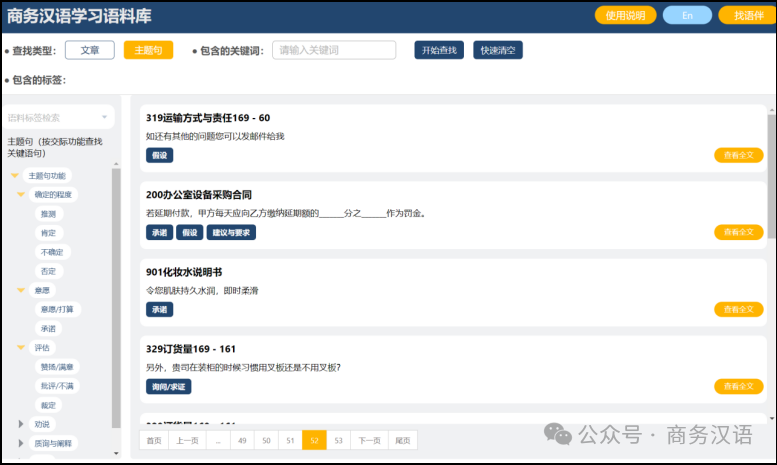777x465 pixels.
Task: Select the 赞扬/满意 tag in tree
Action: click(56, 367)
